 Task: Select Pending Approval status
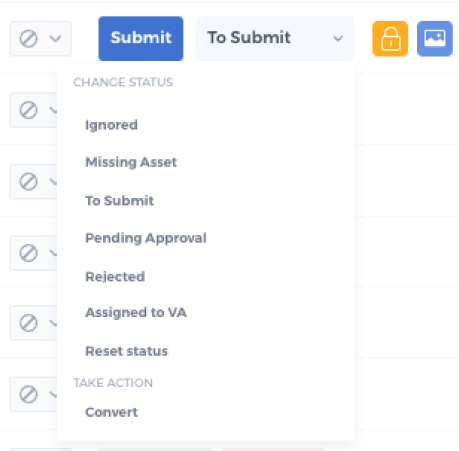(x=146, y=238)
